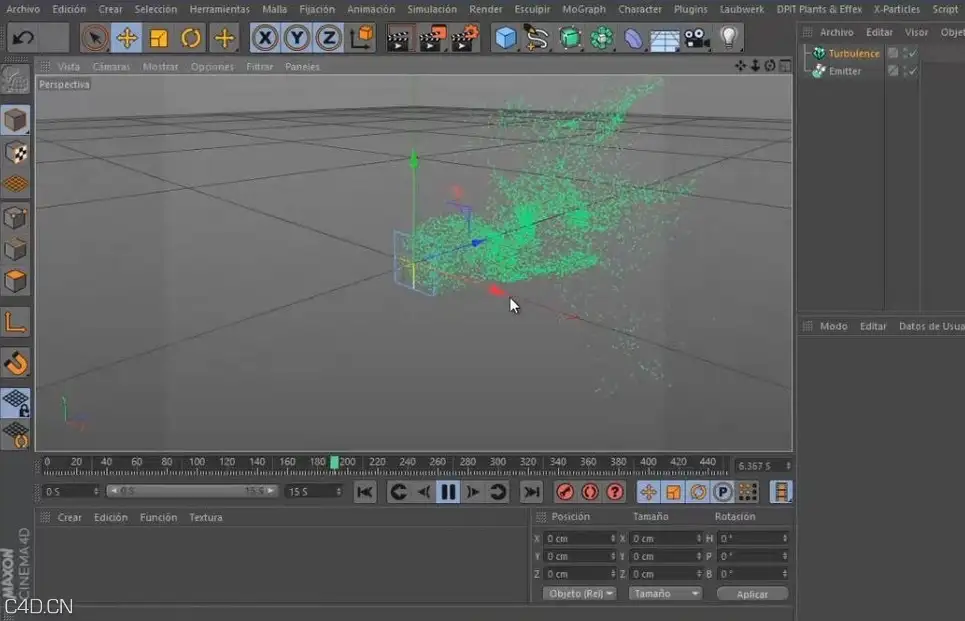Switch the coordinate system icon
The width and height of the screenshot is (965, 621).
(x=361, y=38)
